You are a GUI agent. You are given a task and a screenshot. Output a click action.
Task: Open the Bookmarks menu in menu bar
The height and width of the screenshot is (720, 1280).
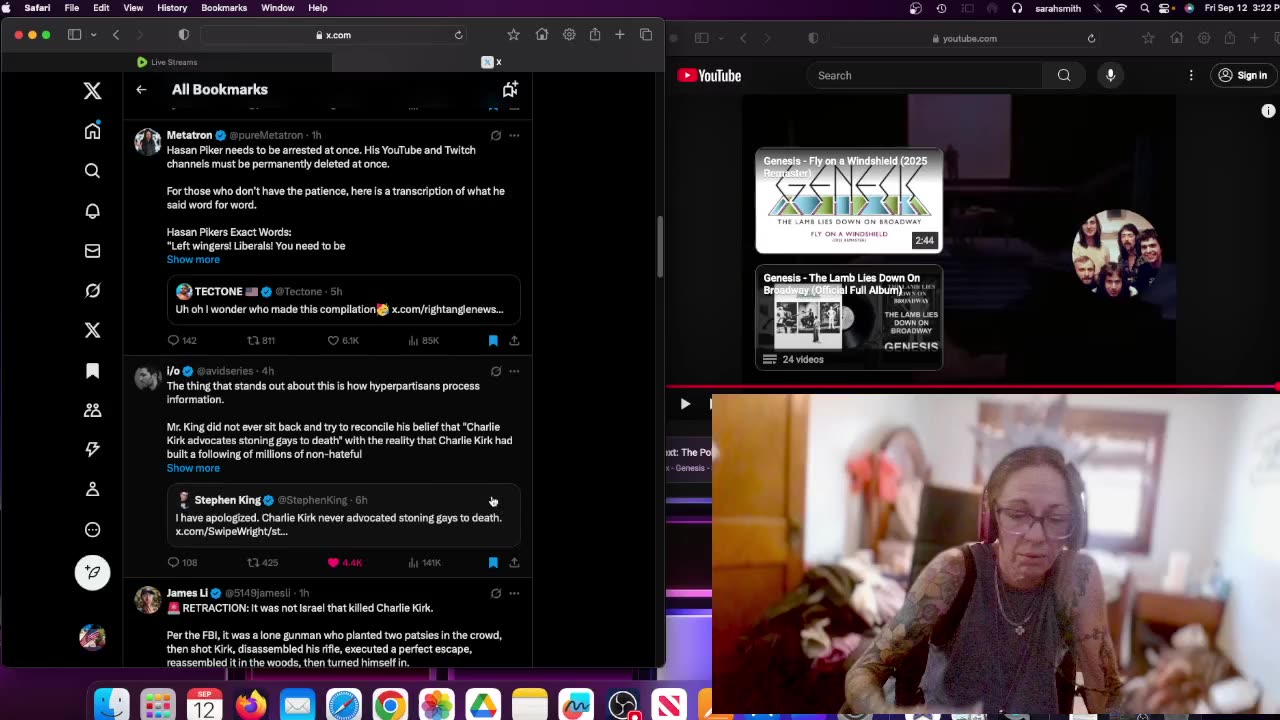(224, 8)
